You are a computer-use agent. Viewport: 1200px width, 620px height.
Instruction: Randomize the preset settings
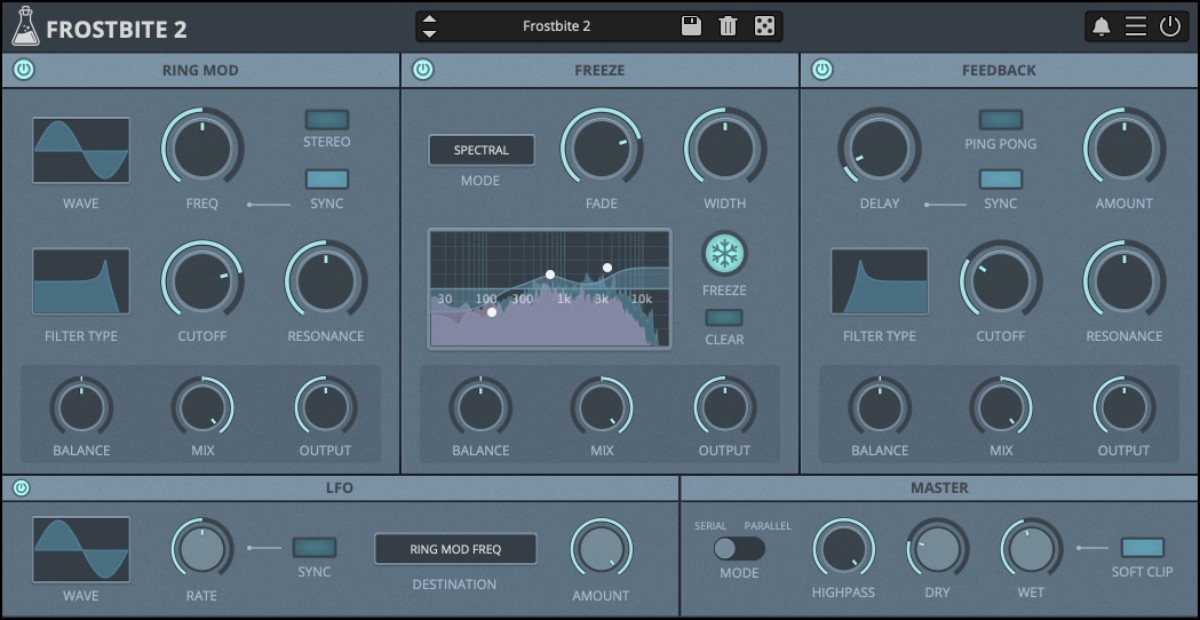[764, 26]
